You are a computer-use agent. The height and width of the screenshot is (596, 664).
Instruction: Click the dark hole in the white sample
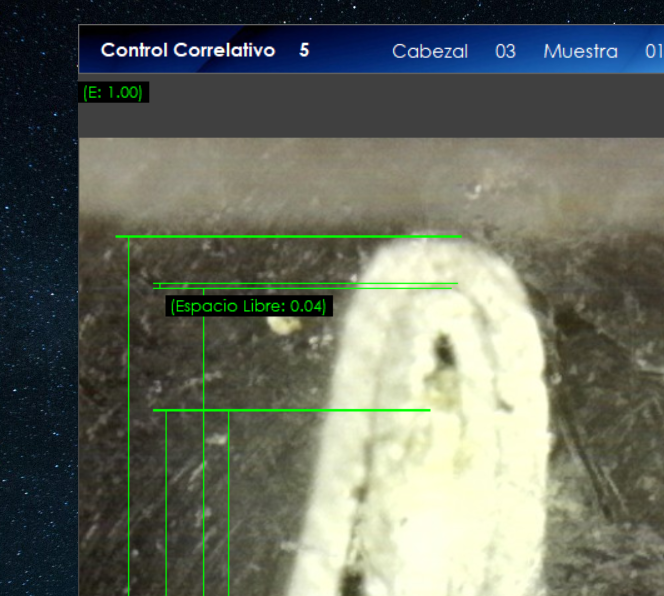click(x=440, y=352)
